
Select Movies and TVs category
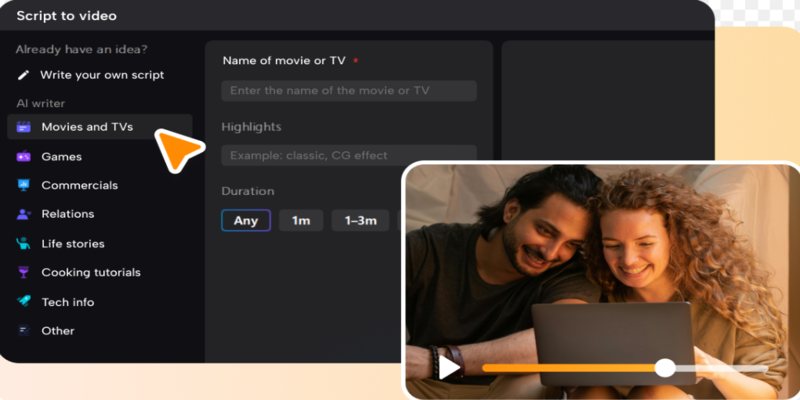(x=100, y=127)
